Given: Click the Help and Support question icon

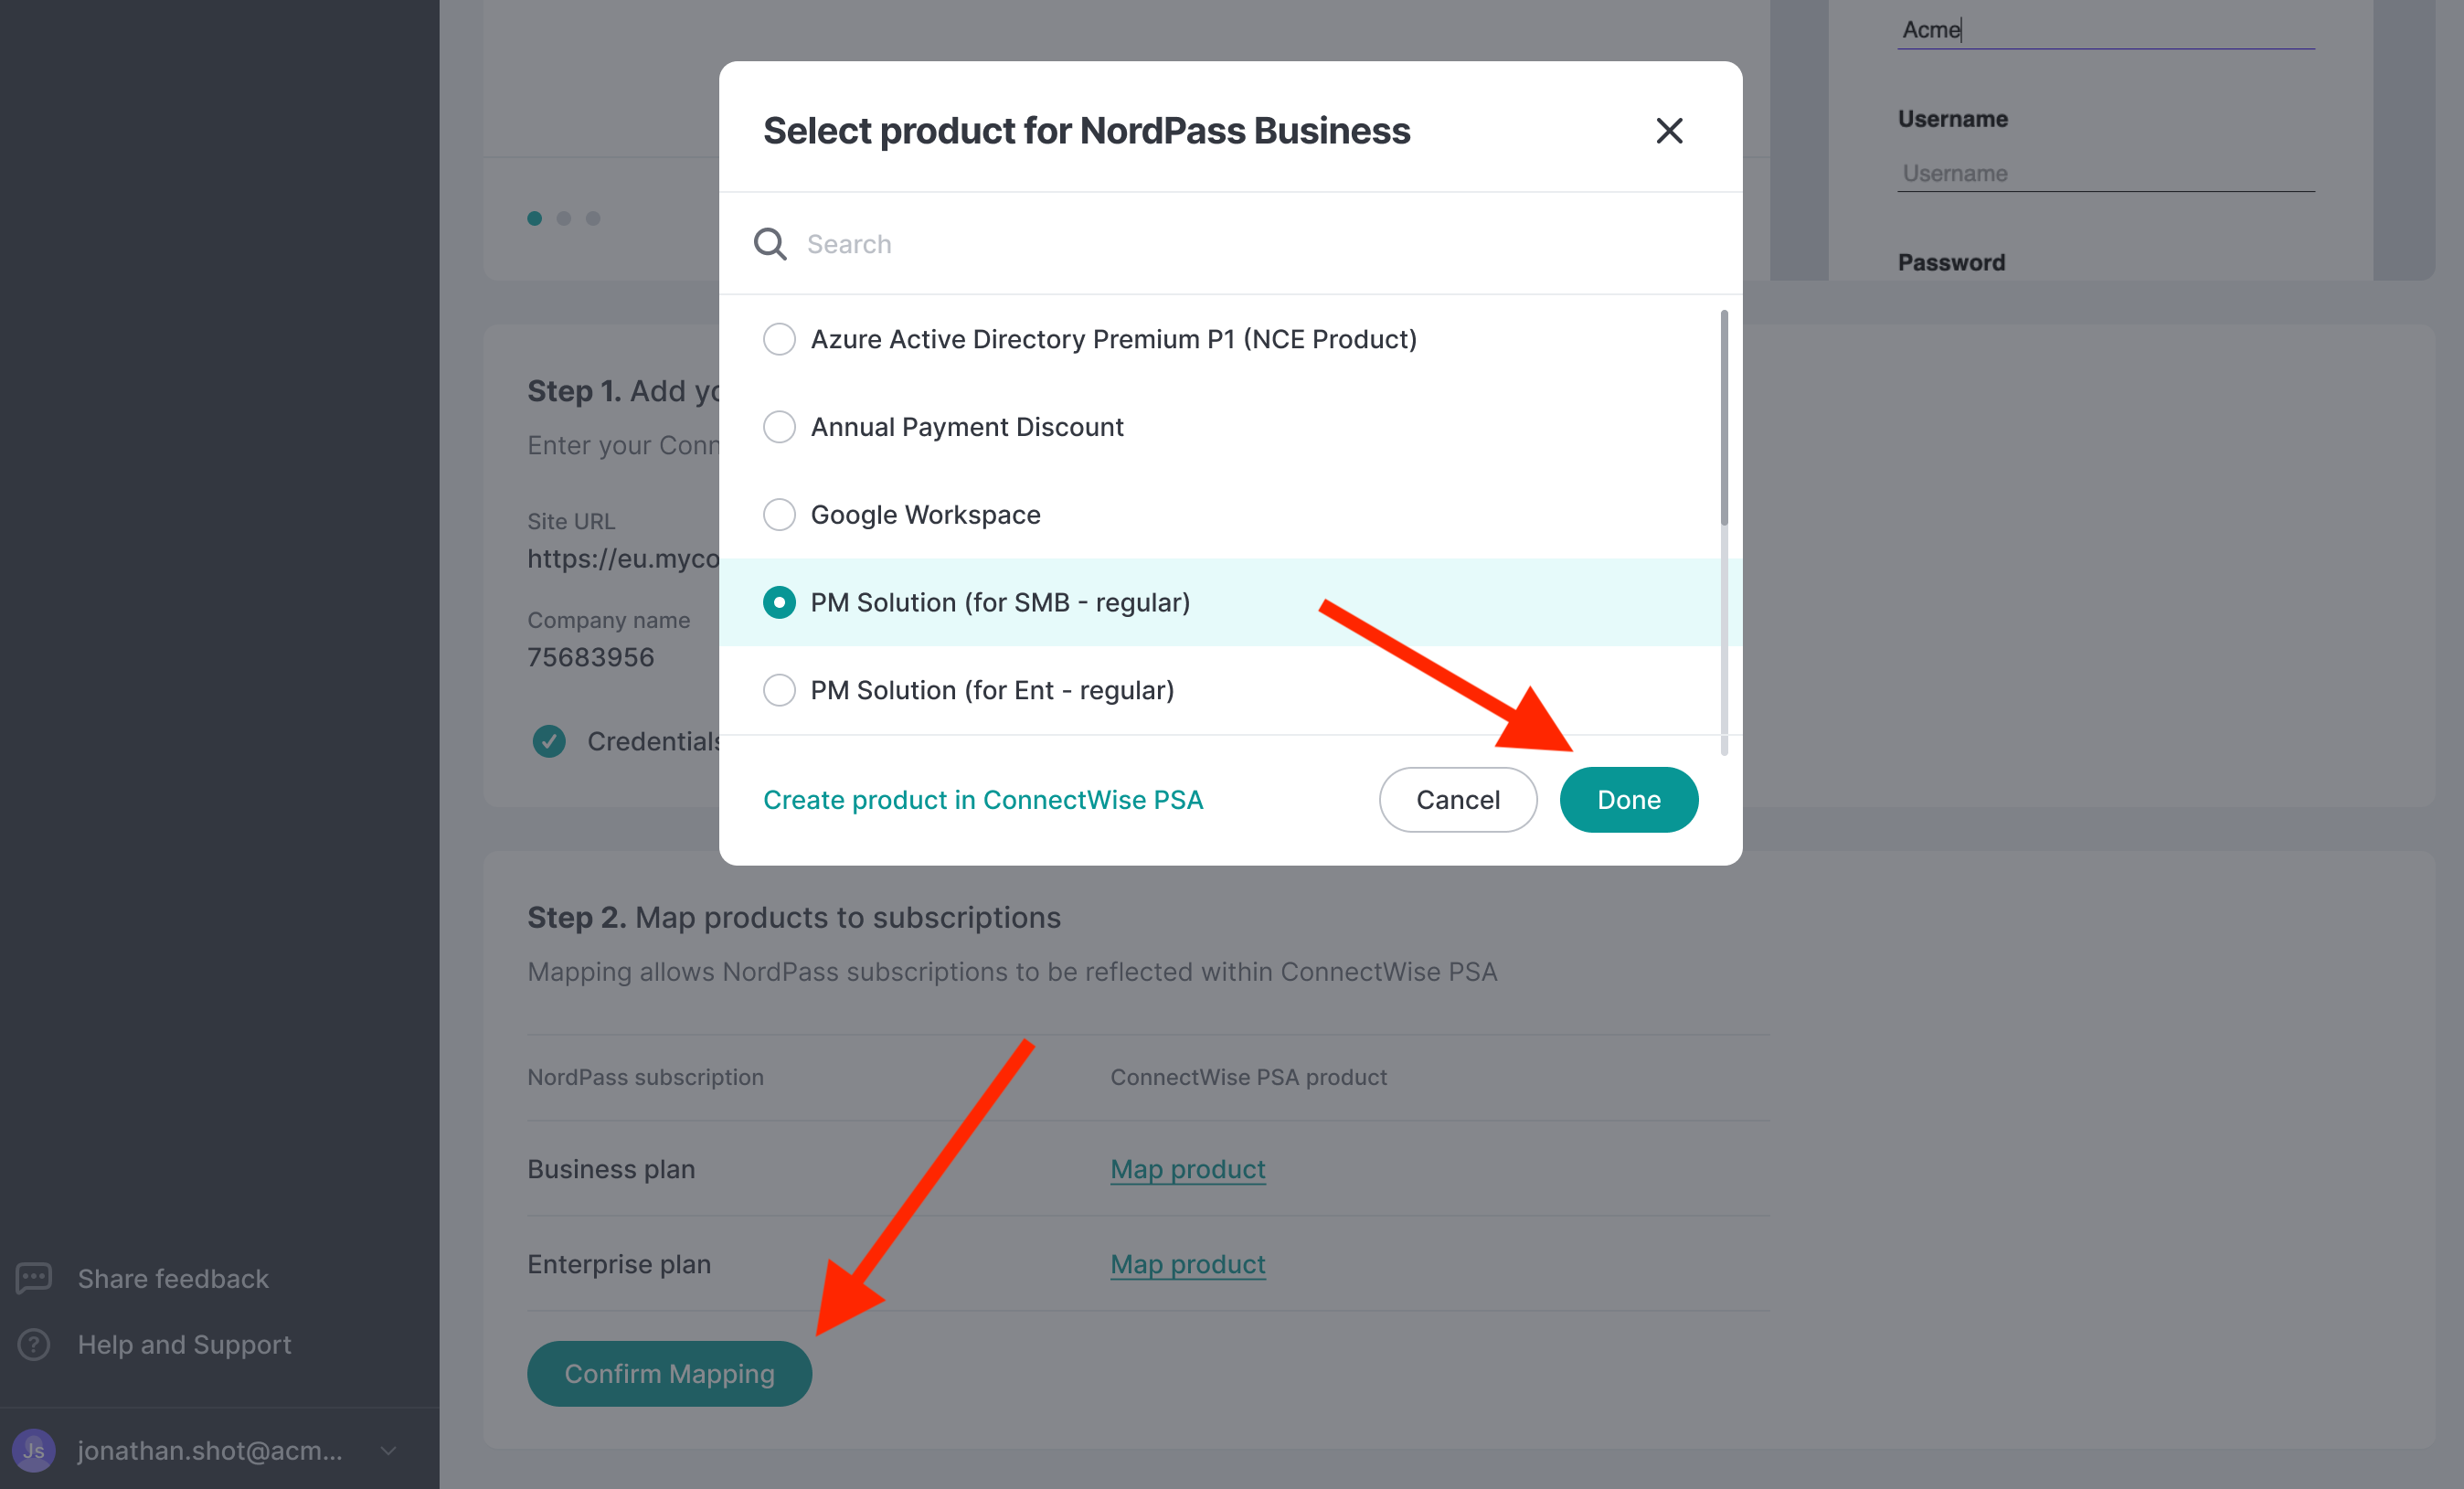Looking at the screenshot, I should coord(34,1344).
